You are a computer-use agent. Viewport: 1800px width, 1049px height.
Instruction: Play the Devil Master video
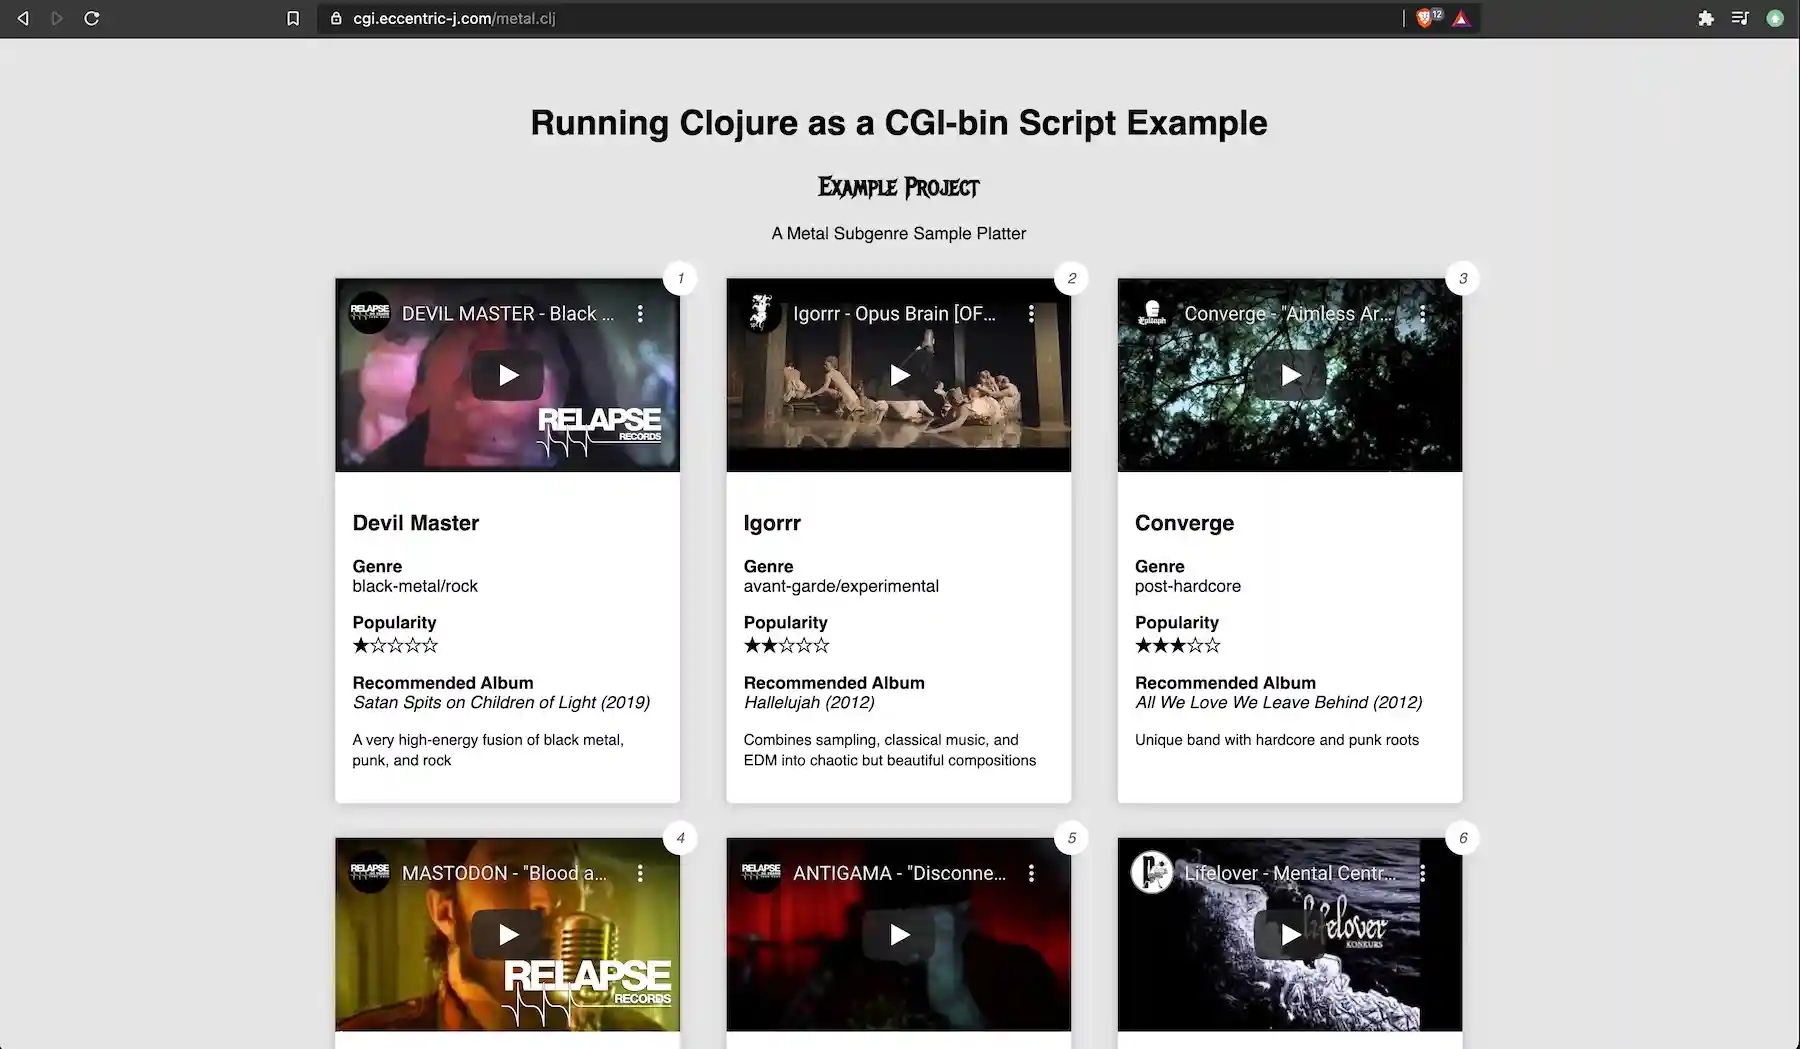click(508, 375)
